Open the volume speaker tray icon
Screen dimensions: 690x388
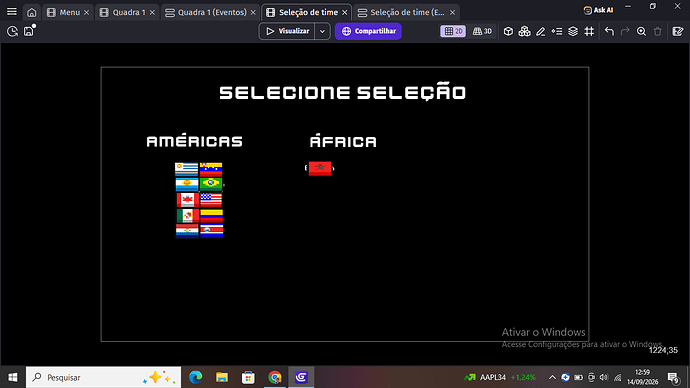pyautogui.click(x=604, y=377)
